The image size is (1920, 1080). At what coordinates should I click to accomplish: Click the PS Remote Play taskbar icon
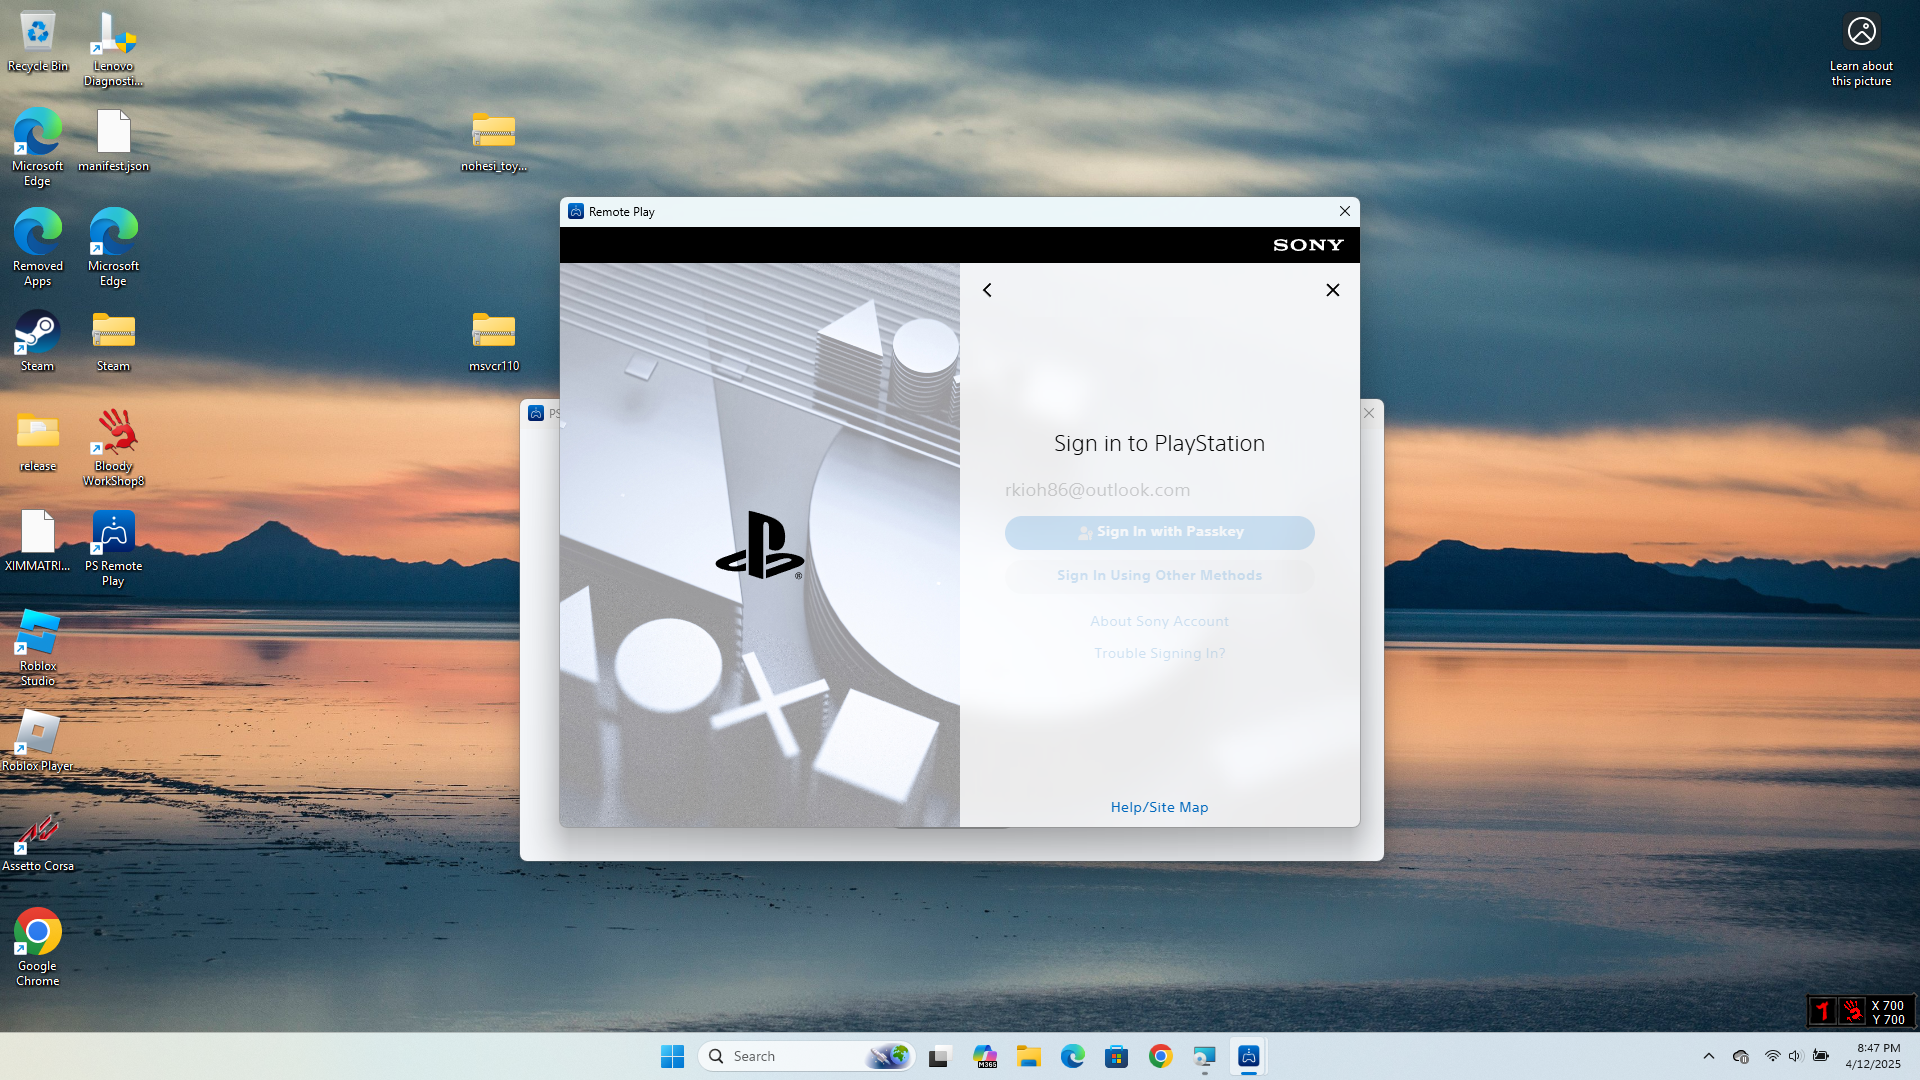pyautogui.click(x=1249, y=1056)
